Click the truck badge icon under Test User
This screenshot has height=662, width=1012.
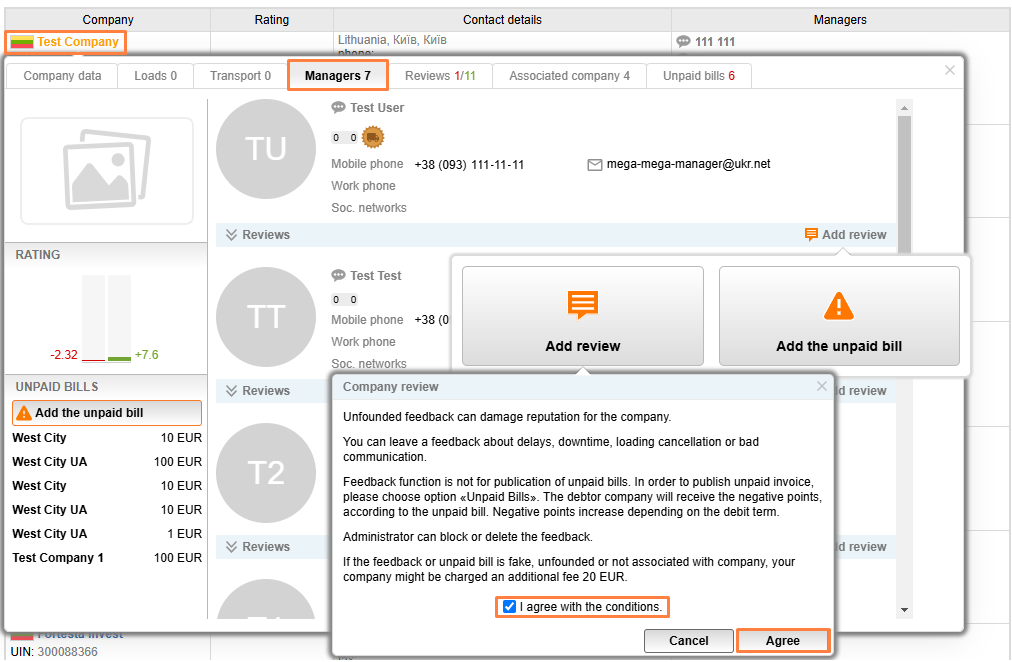(x=372, y=137)
